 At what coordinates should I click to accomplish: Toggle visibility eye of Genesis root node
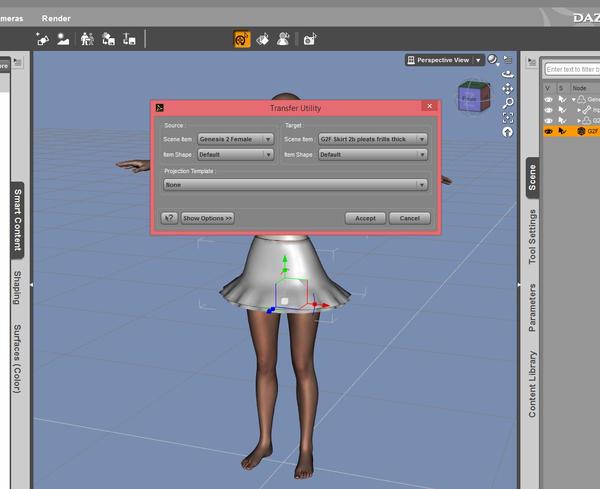click(548, 99)
